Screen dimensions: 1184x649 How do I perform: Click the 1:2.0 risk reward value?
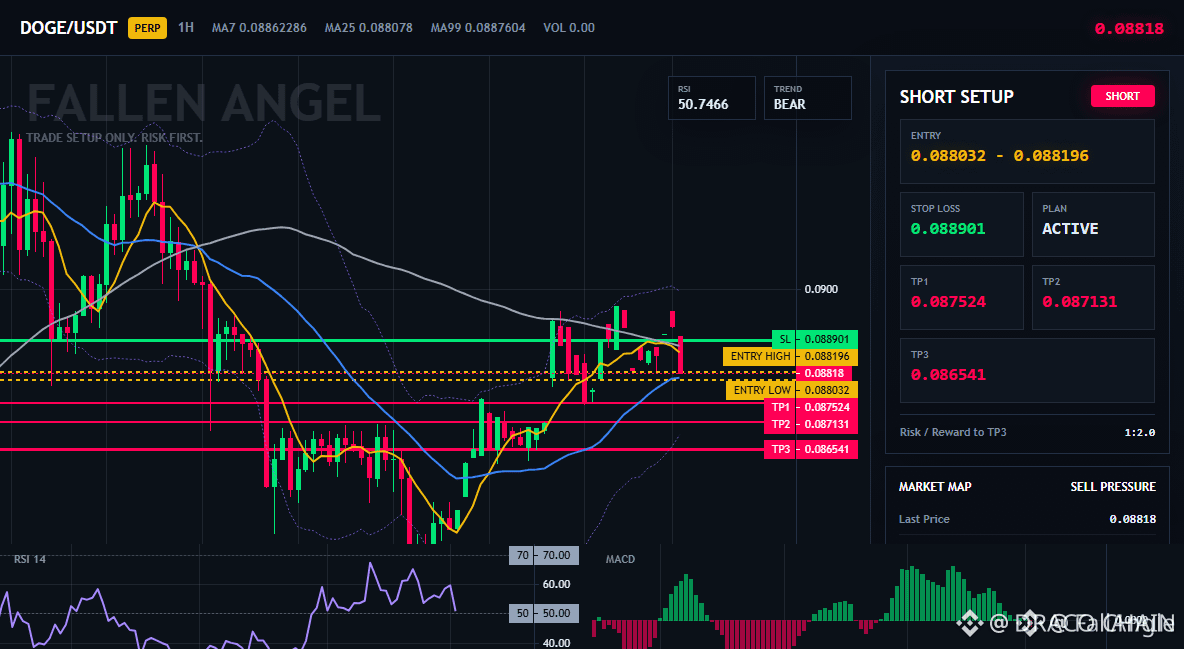click(1139, 433)
